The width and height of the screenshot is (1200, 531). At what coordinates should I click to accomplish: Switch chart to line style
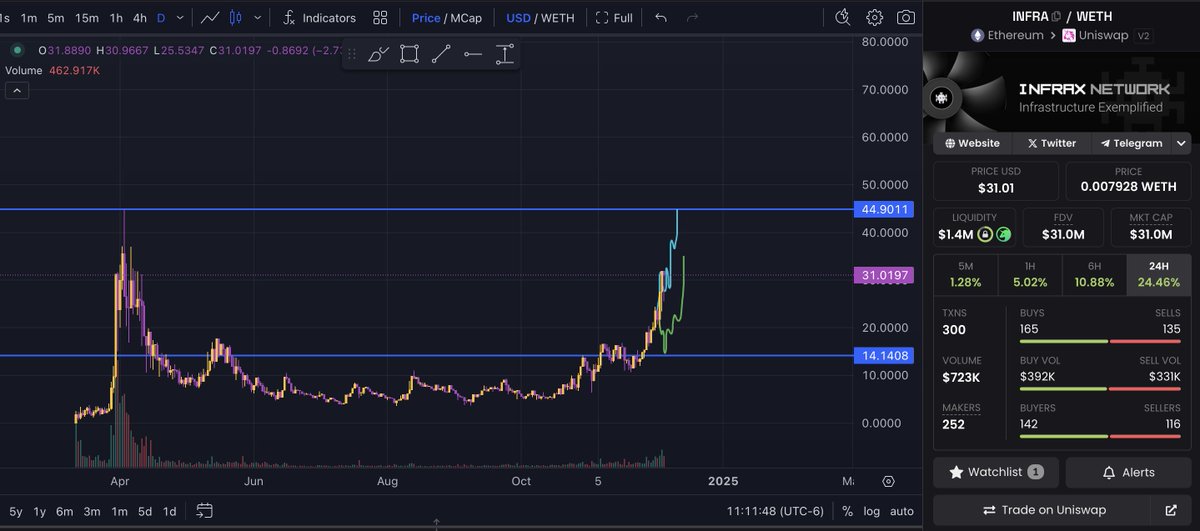click(x=210, y=18)
